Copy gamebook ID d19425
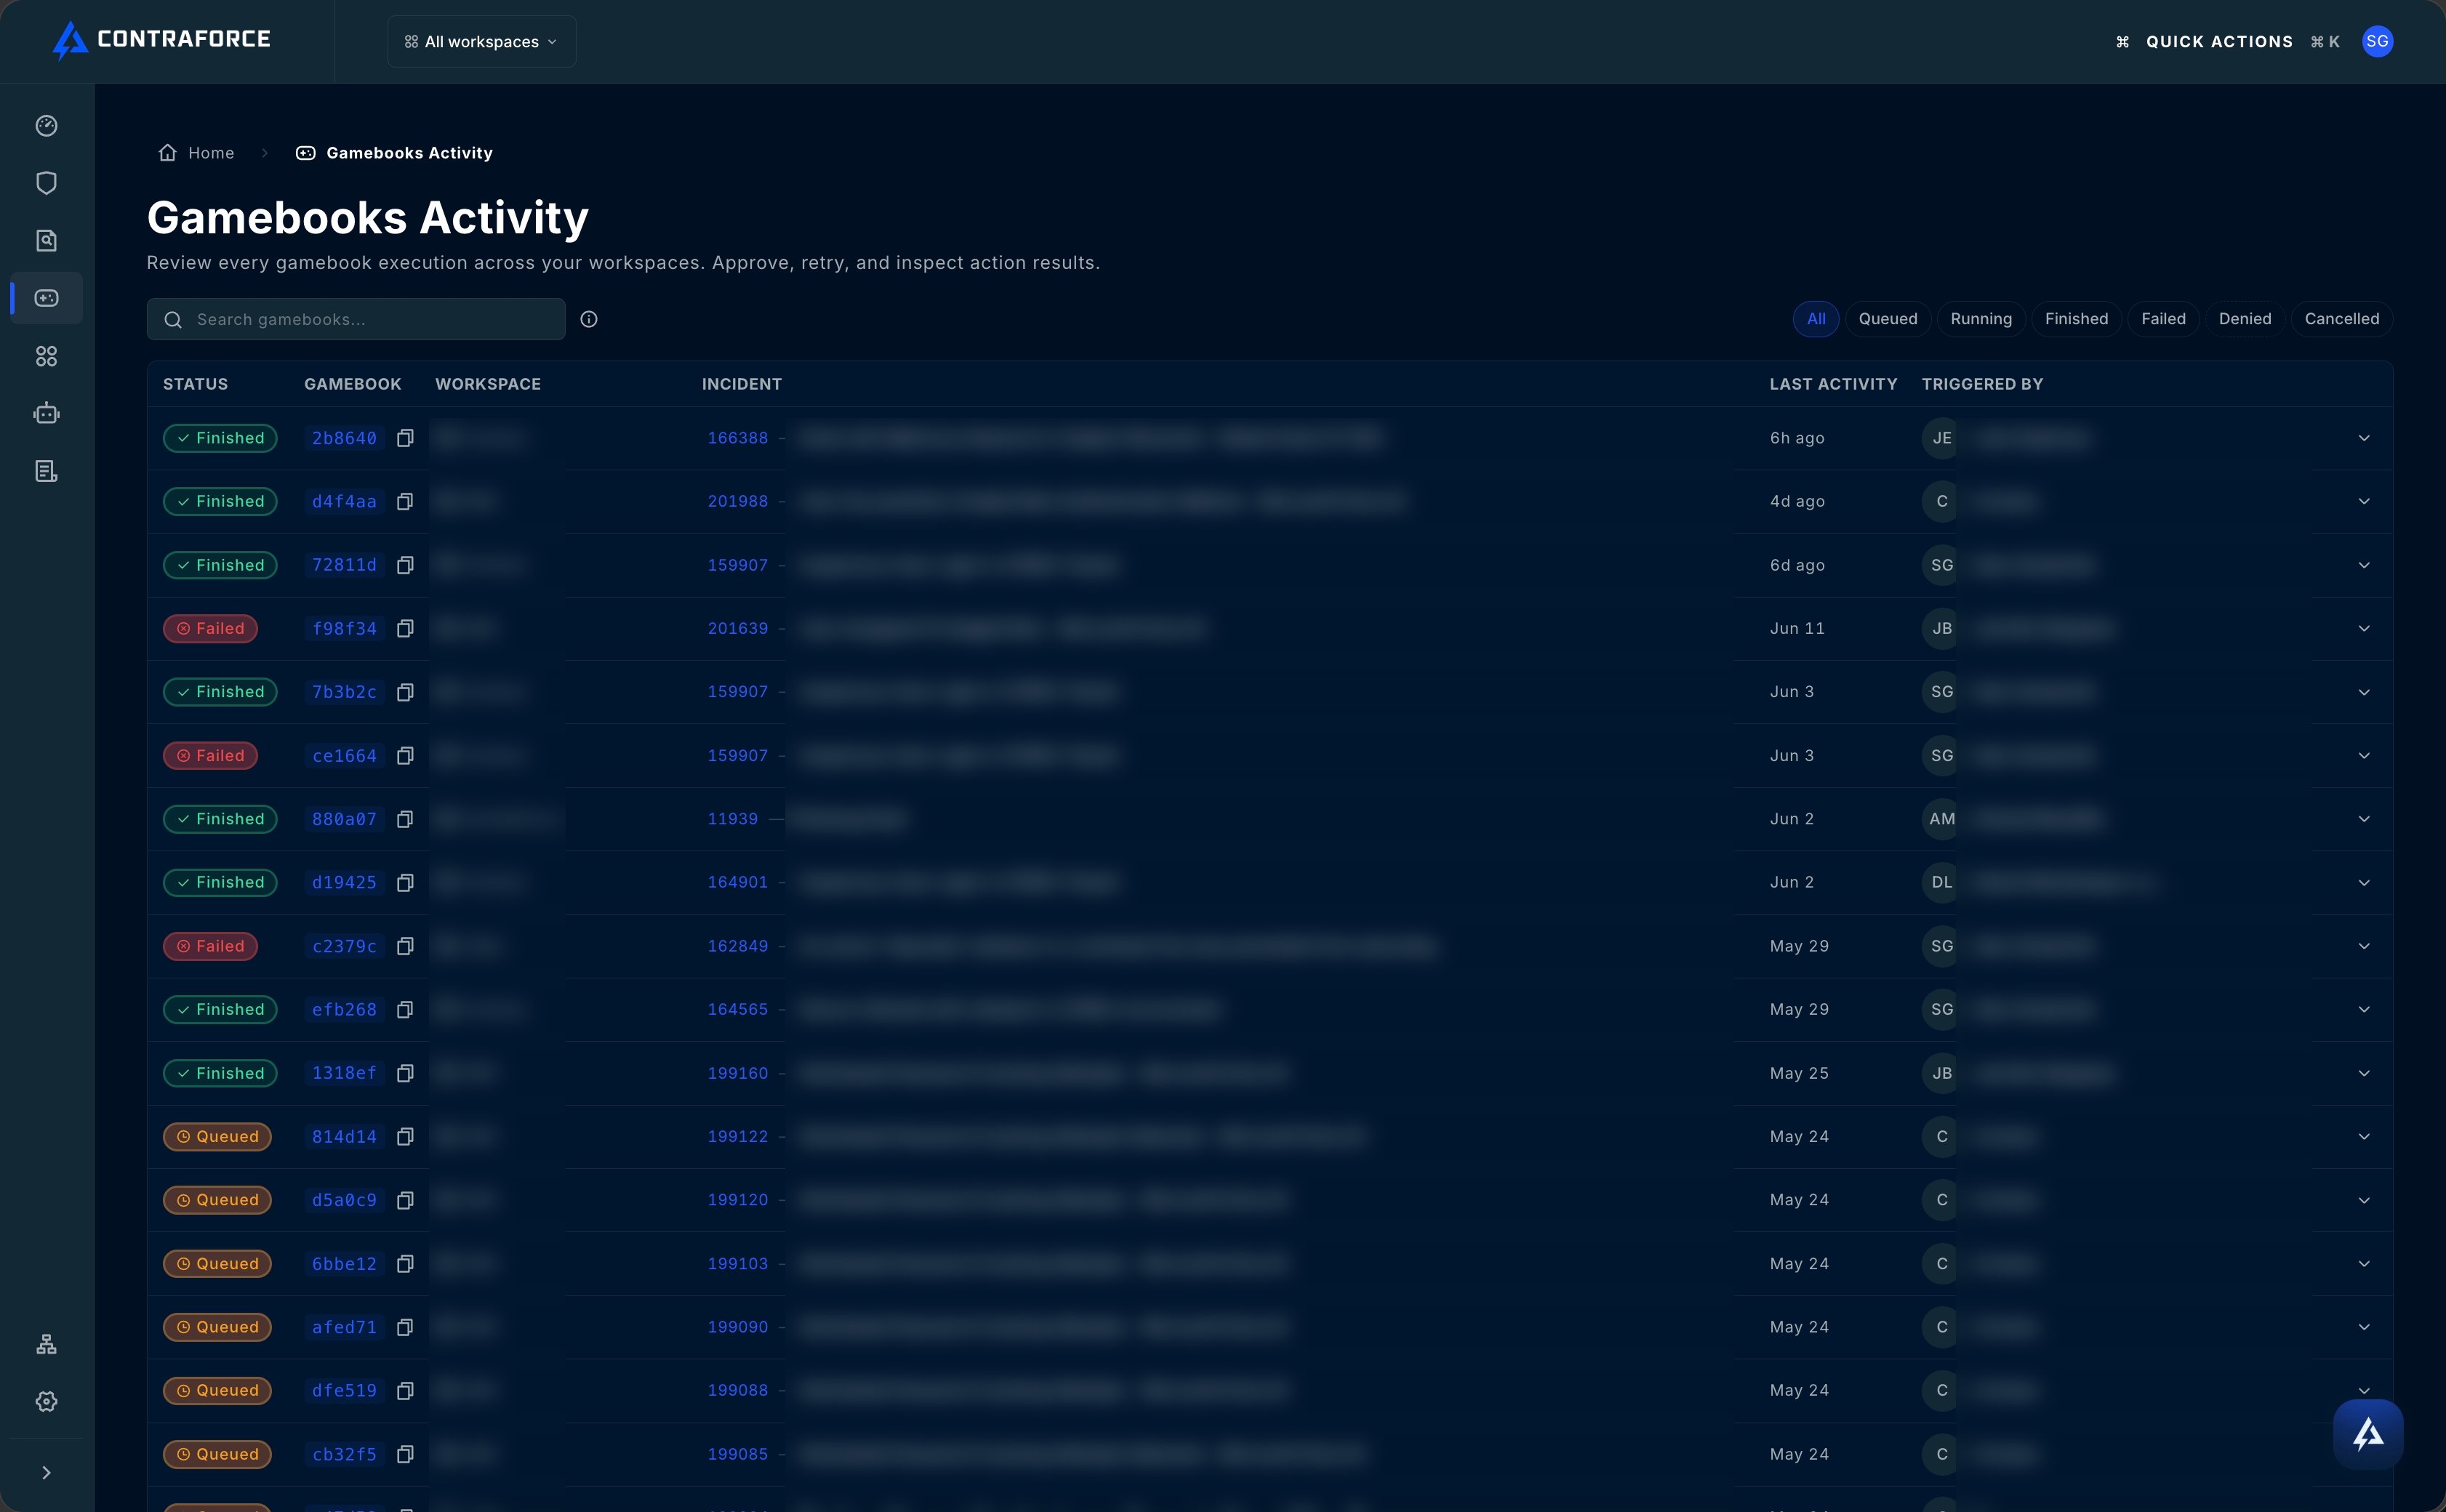The width and height of the screenshot is (2446, 1512). pos(405,882)
